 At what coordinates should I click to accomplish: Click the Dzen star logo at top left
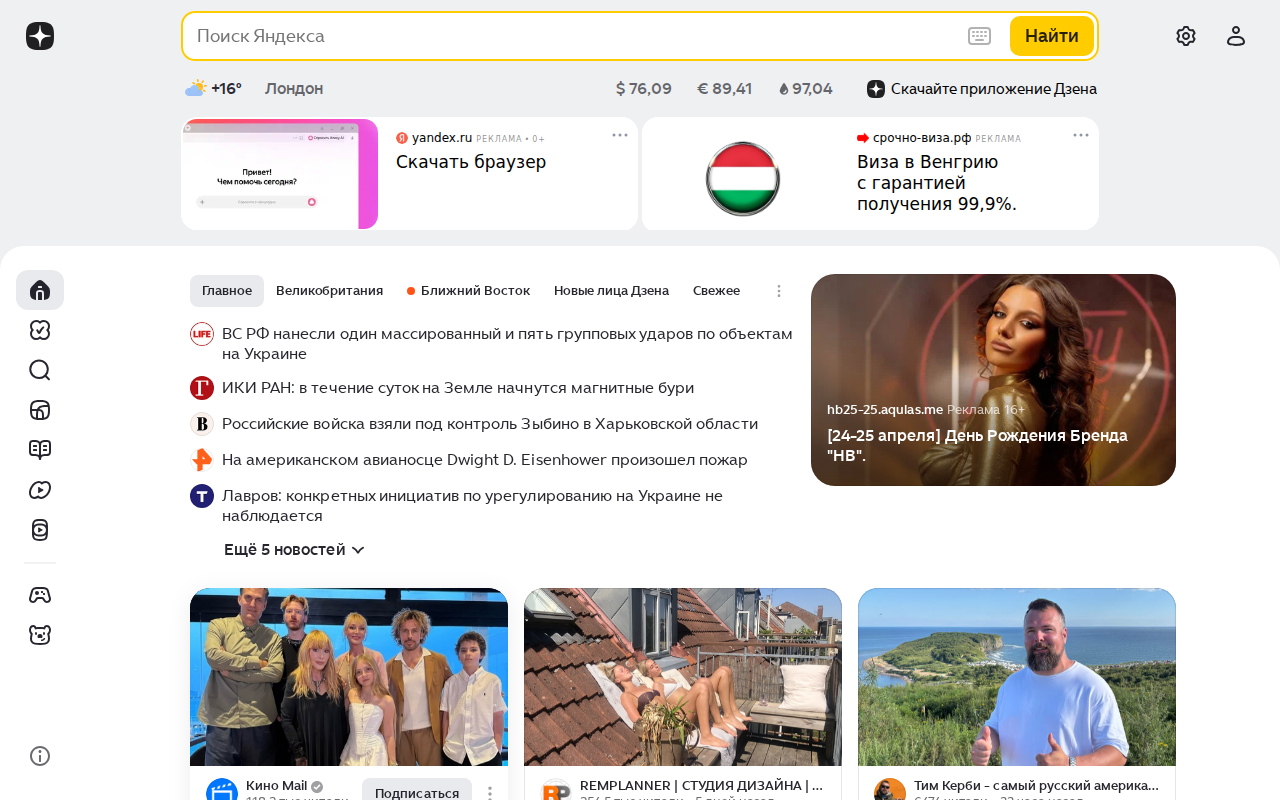click(x=40, y=36)
